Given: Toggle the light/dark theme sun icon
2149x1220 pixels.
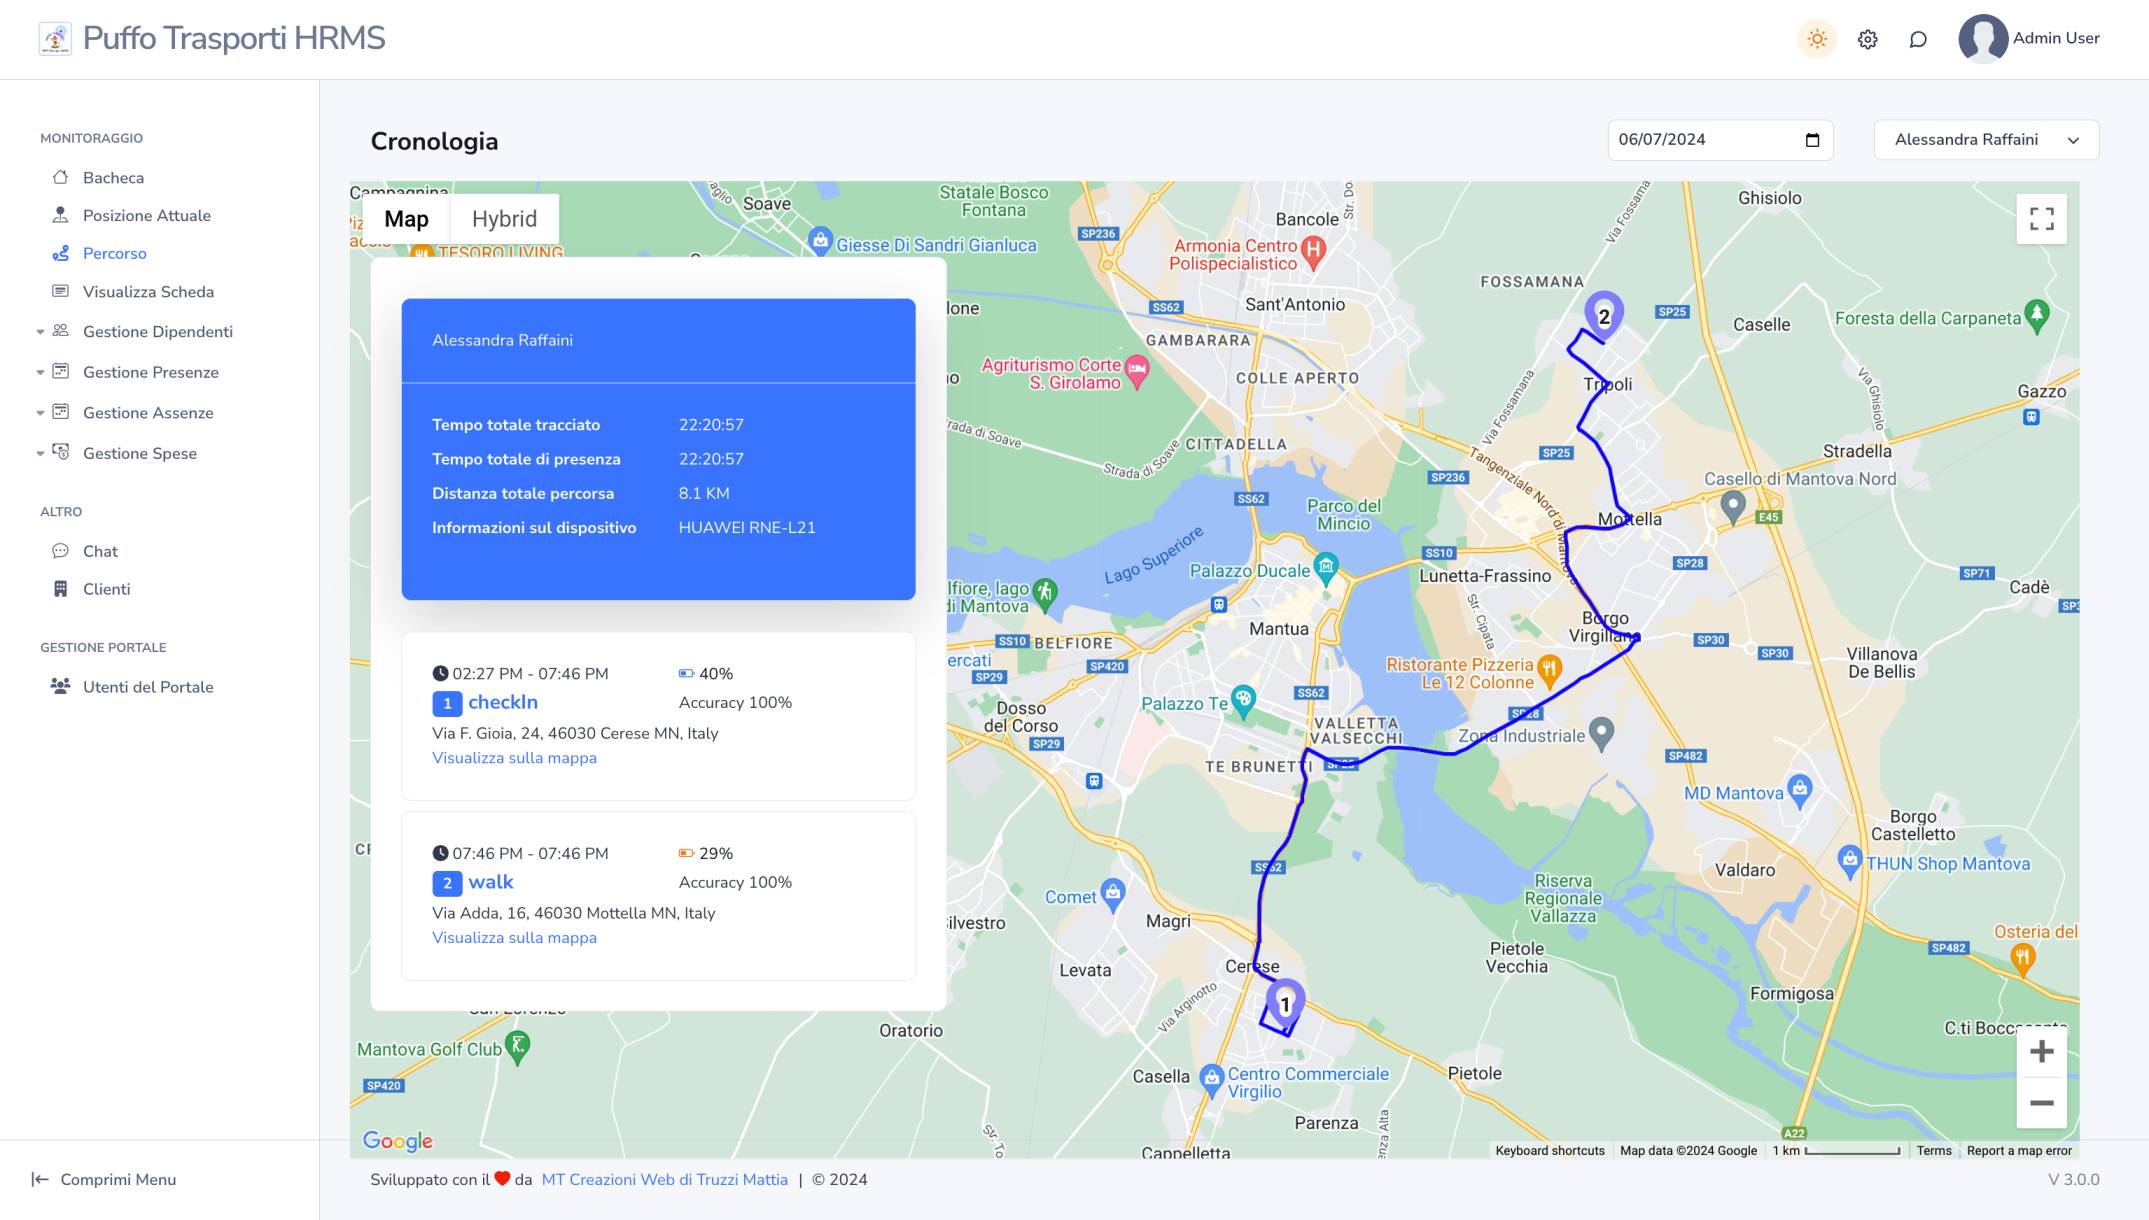Looking at the screenshot, I should click(1817, 39).
